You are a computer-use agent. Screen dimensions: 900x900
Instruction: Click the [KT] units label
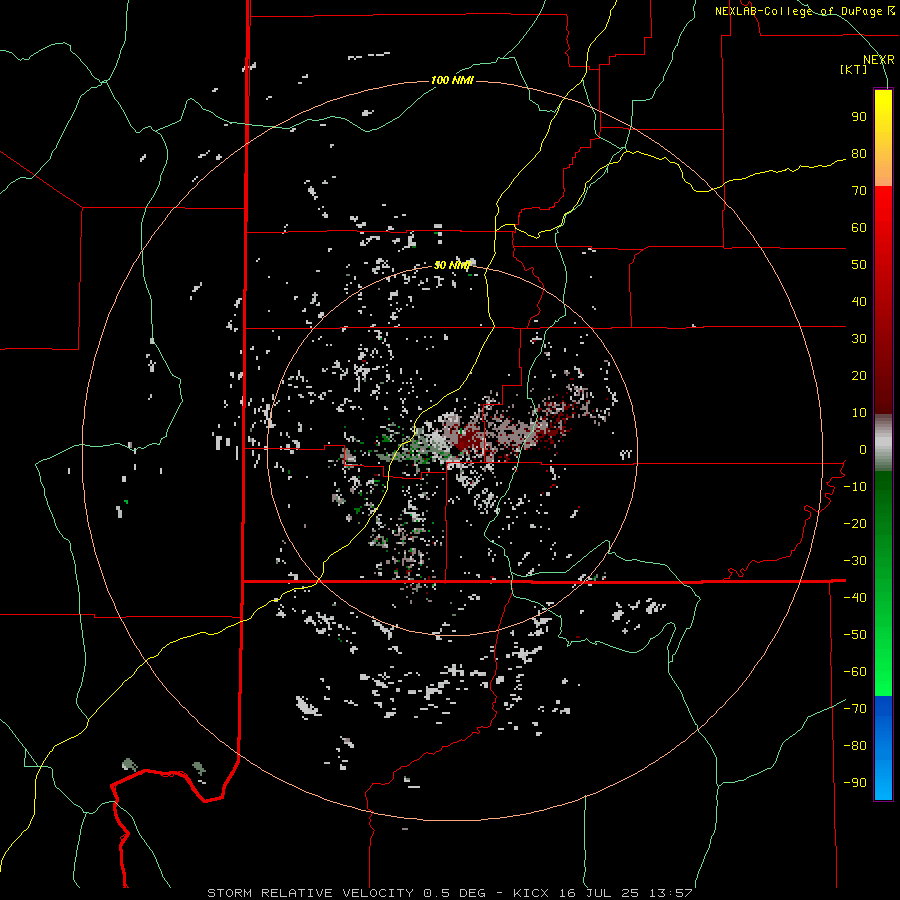pyautogui.click(x=854, y=69)
